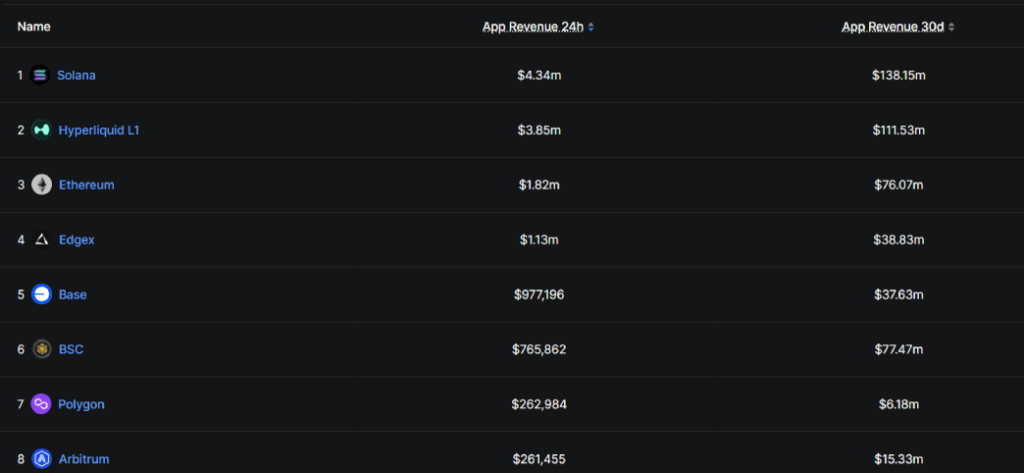Go to the Ethereum chain page
This screenshot has height=473, width=1024.
86,185
